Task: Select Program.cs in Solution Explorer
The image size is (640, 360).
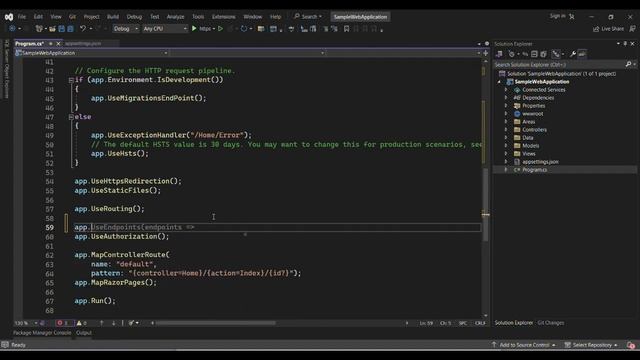Action: click(x=534, y=170)
